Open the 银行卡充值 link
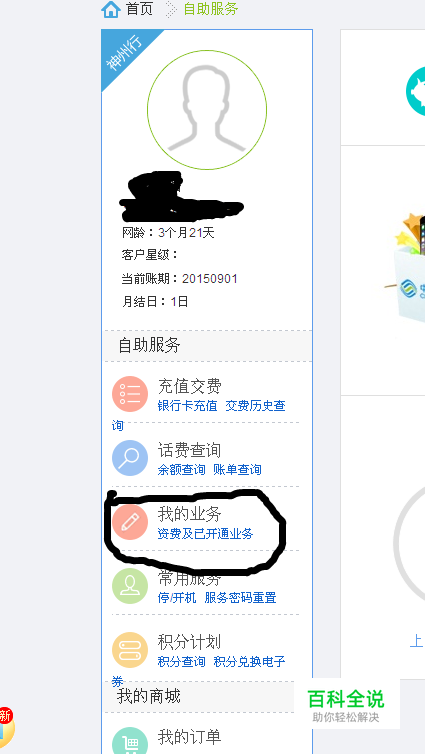The width and height of the screenshot is (425, 754). 188,406
